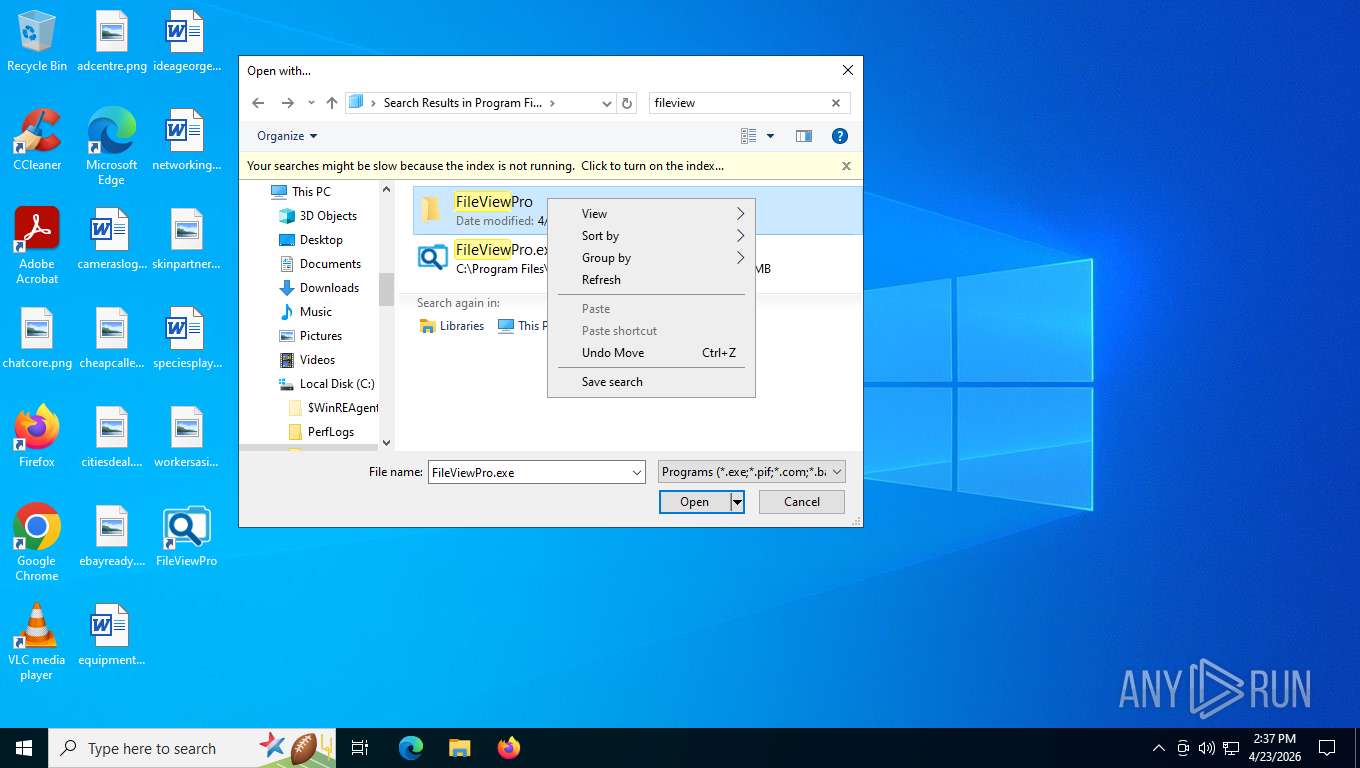Select the cameraslog Word document icon
The width and height of the screenshot is (1360, 768).
pos(112,239)
